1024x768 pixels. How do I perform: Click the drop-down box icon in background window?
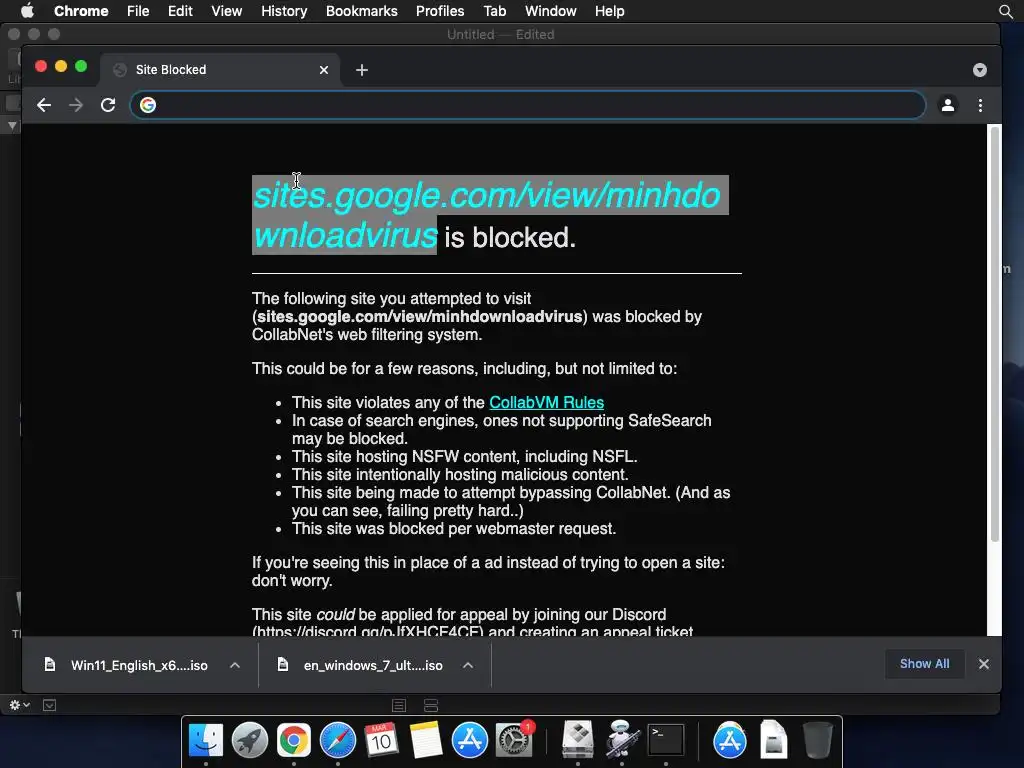[50, 705]
